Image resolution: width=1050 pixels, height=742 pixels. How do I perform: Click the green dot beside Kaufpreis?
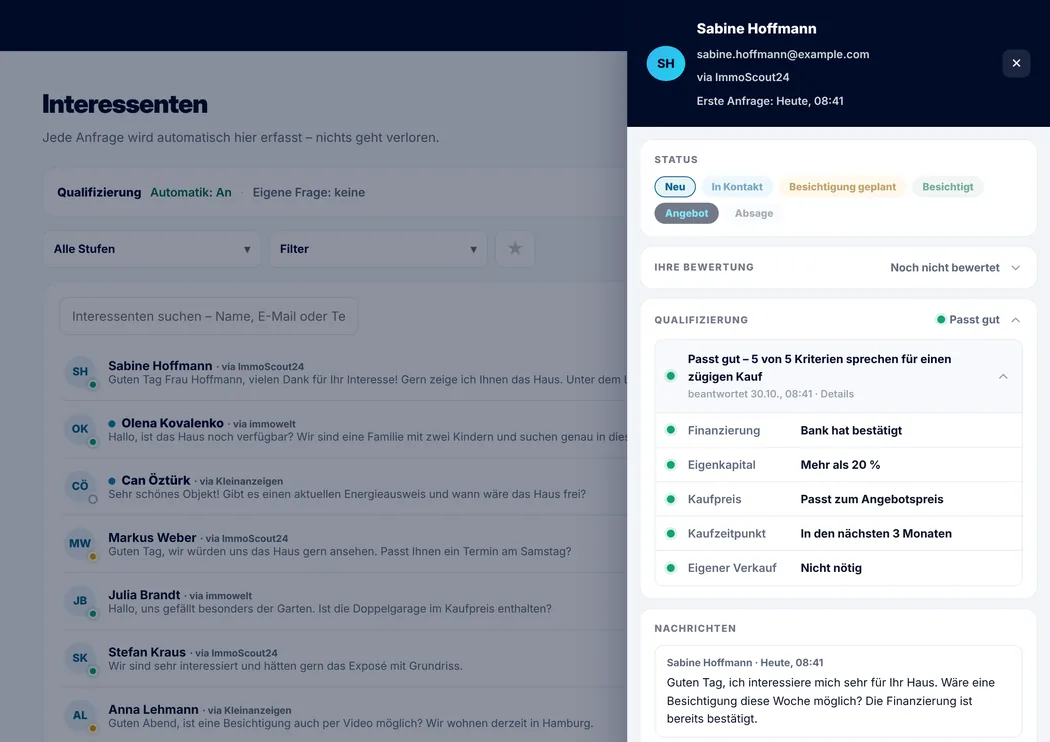tap(670, 499)
